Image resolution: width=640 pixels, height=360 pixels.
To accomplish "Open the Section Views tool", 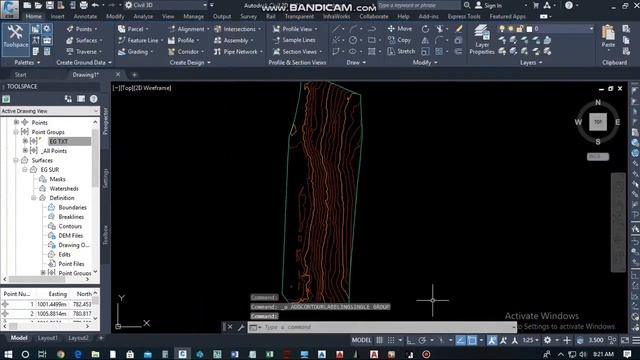I will point(297,52).
